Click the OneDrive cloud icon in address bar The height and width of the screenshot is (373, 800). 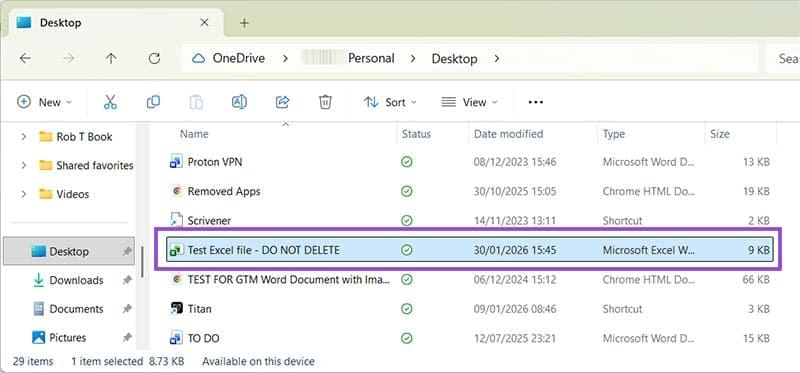[198, 59]
